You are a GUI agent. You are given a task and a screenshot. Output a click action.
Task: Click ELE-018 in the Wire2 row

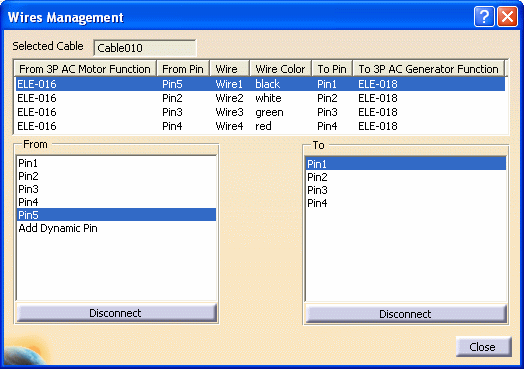click(378, 98)
